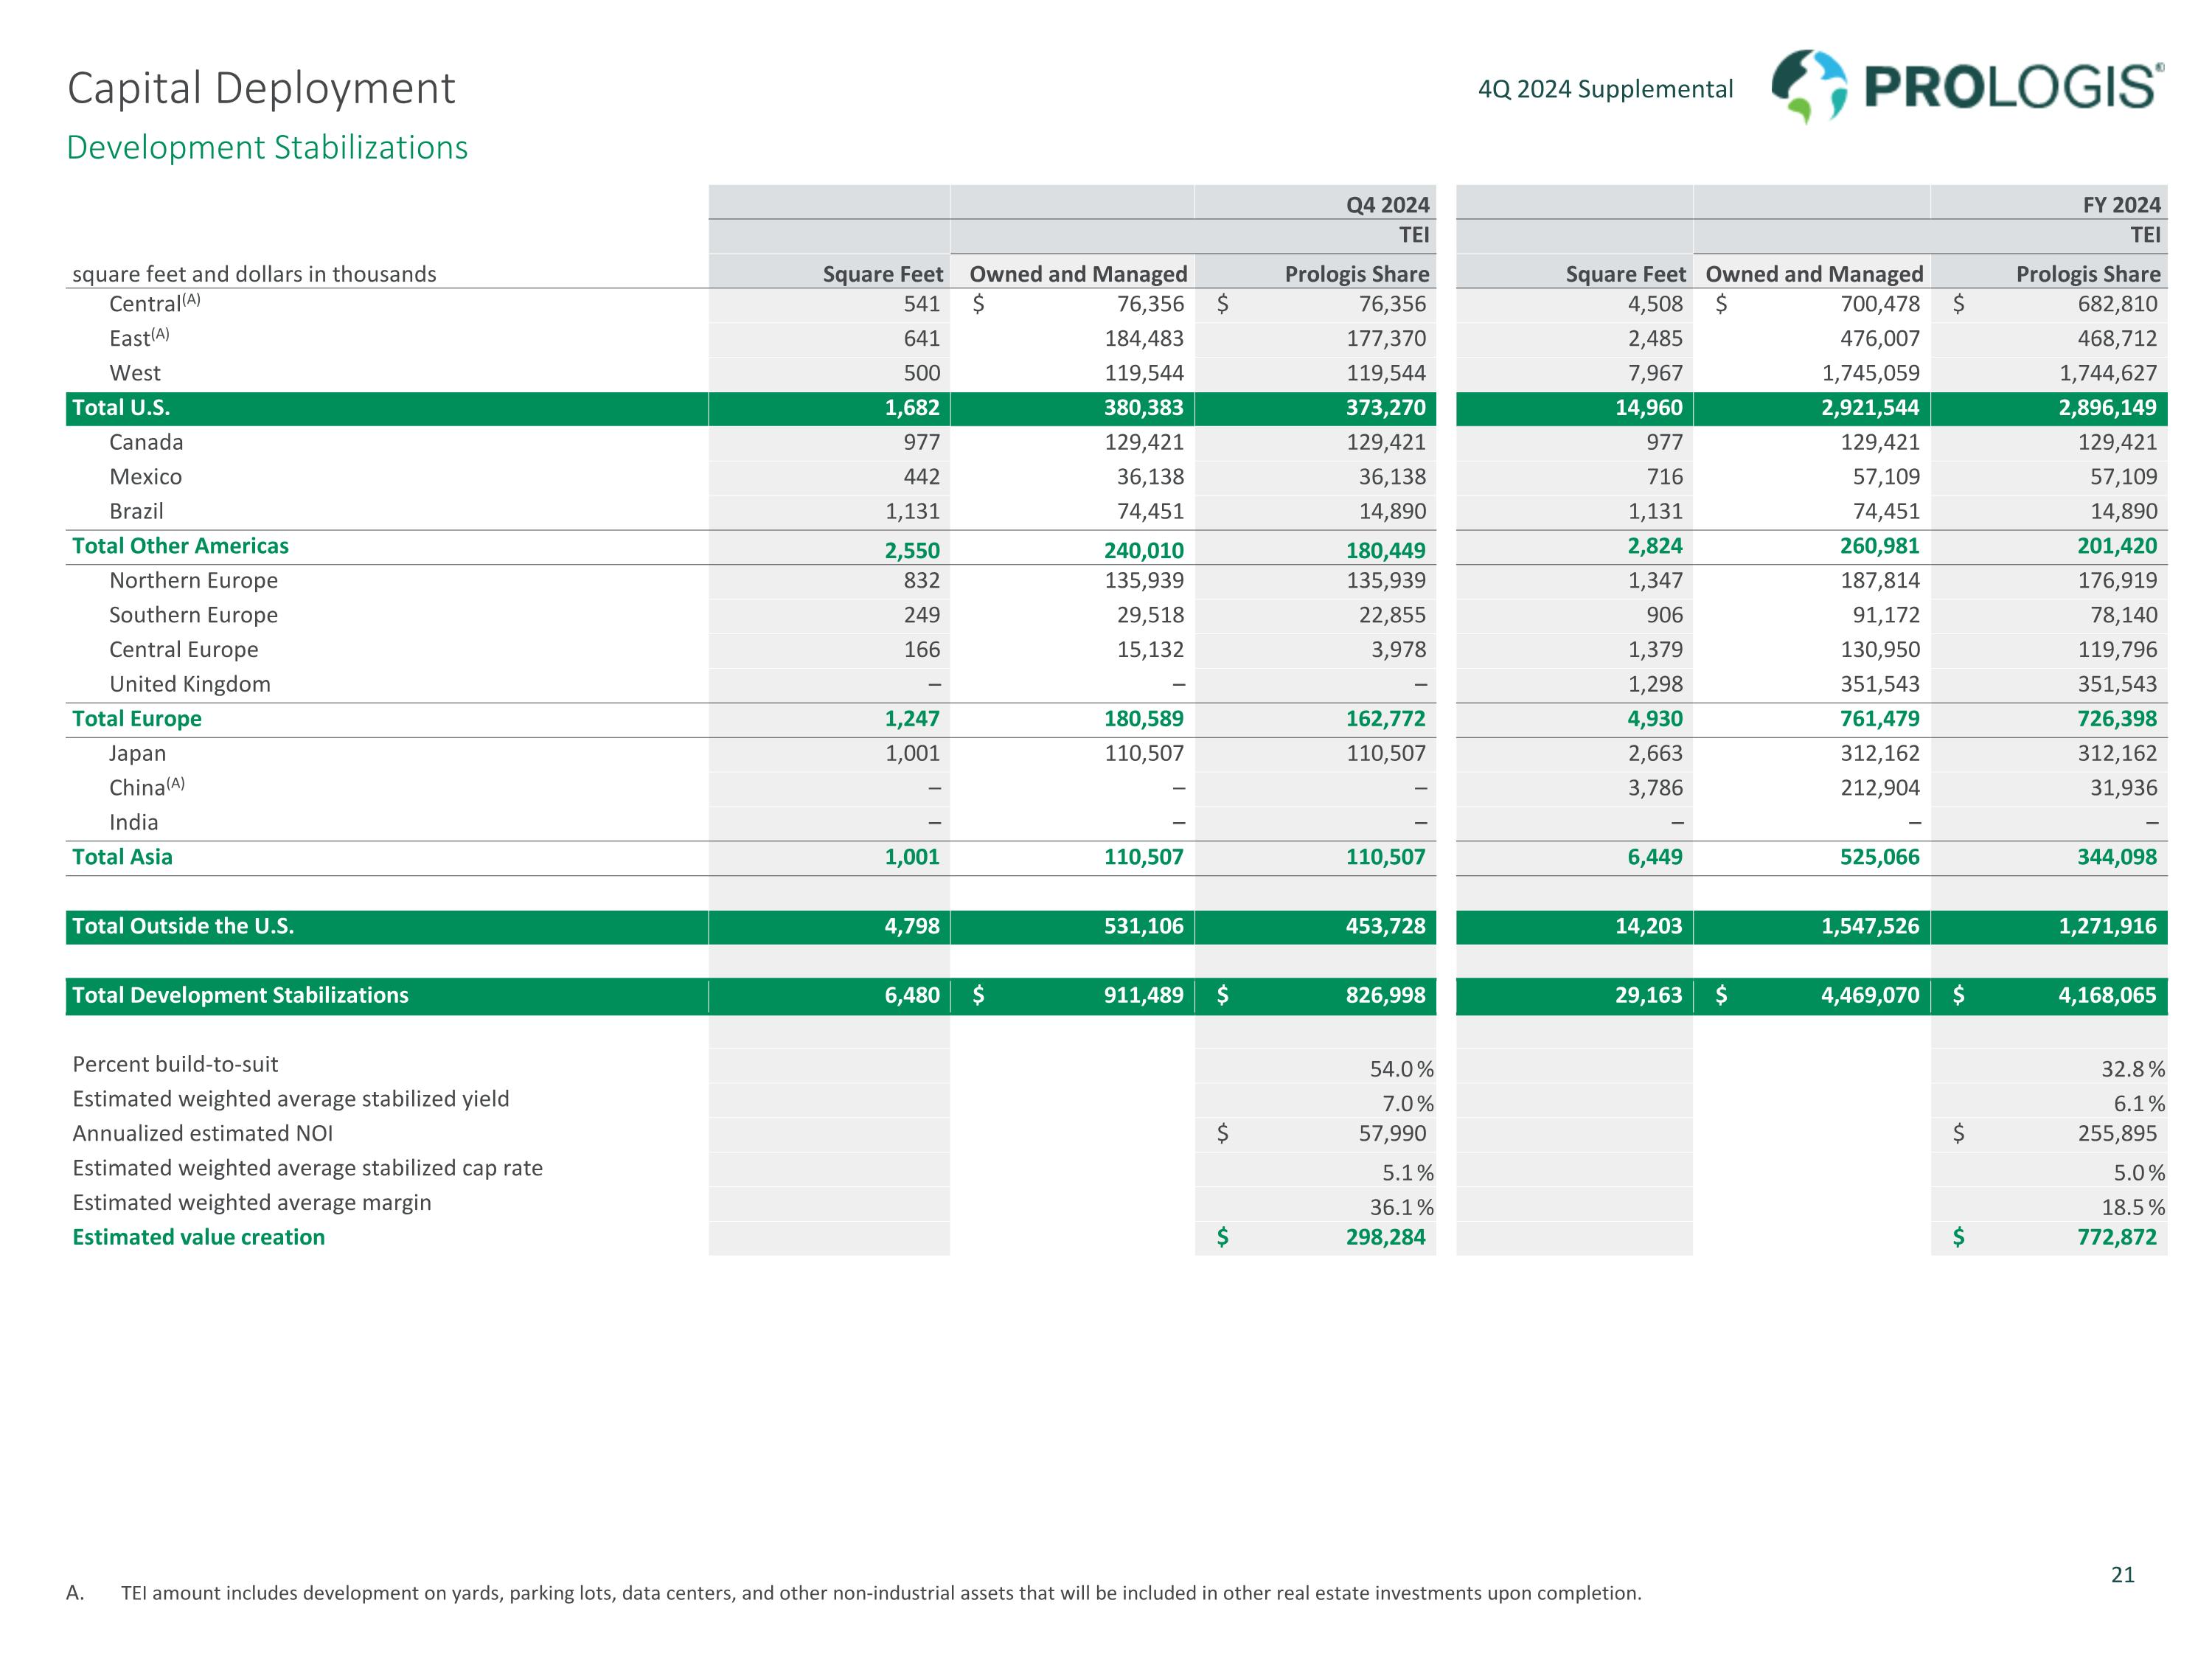Click the FY 2024 column header
Viewport: 2212px width, 1659px height.
(x=2121, y=205)
